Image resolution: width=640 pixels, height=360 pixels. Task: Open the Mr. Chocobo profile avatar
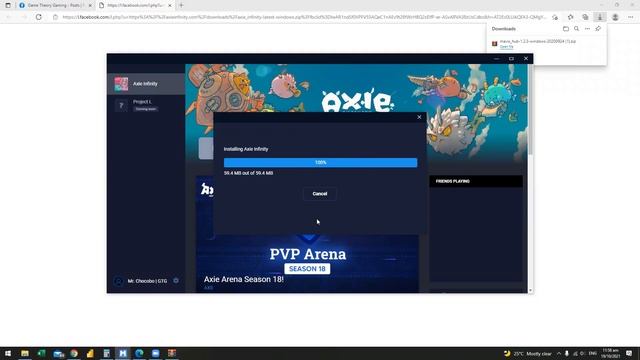point(118,281)
